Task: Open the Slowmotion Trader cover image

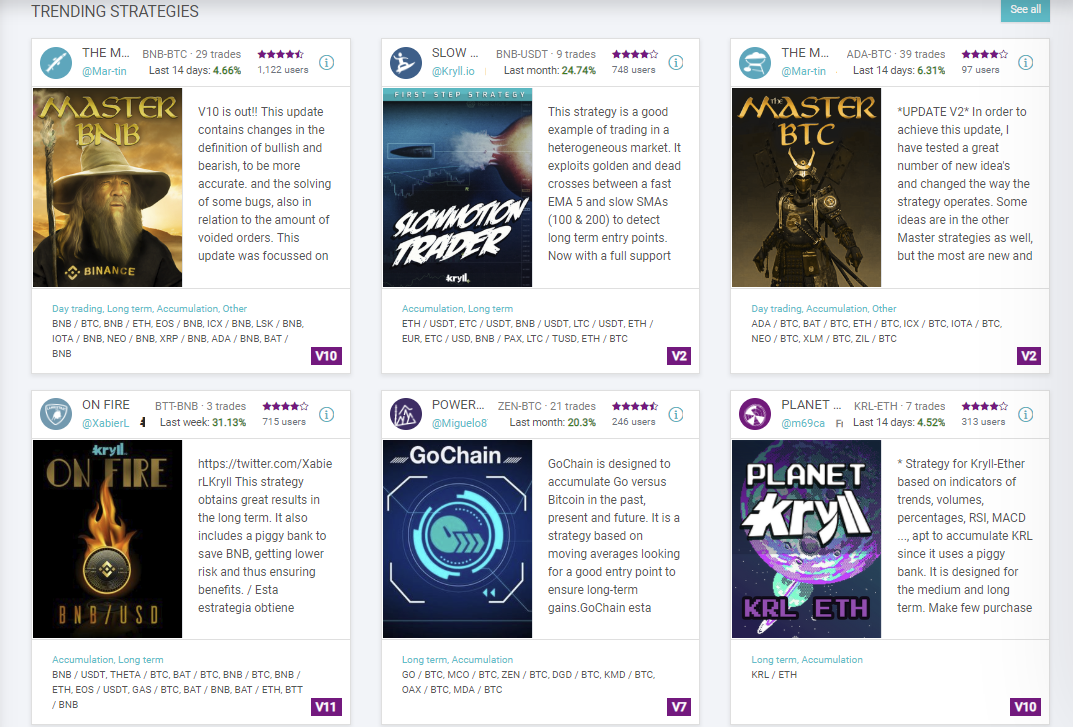Action: 457,187
